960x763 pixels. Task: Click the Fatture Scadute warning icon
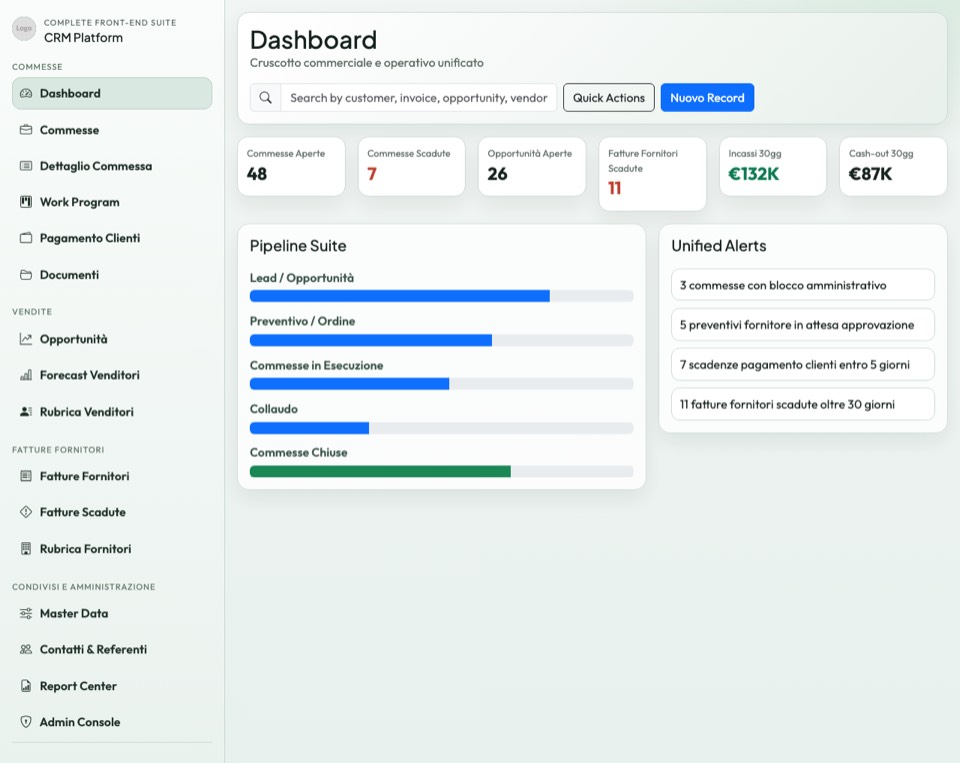coord(26,512)
